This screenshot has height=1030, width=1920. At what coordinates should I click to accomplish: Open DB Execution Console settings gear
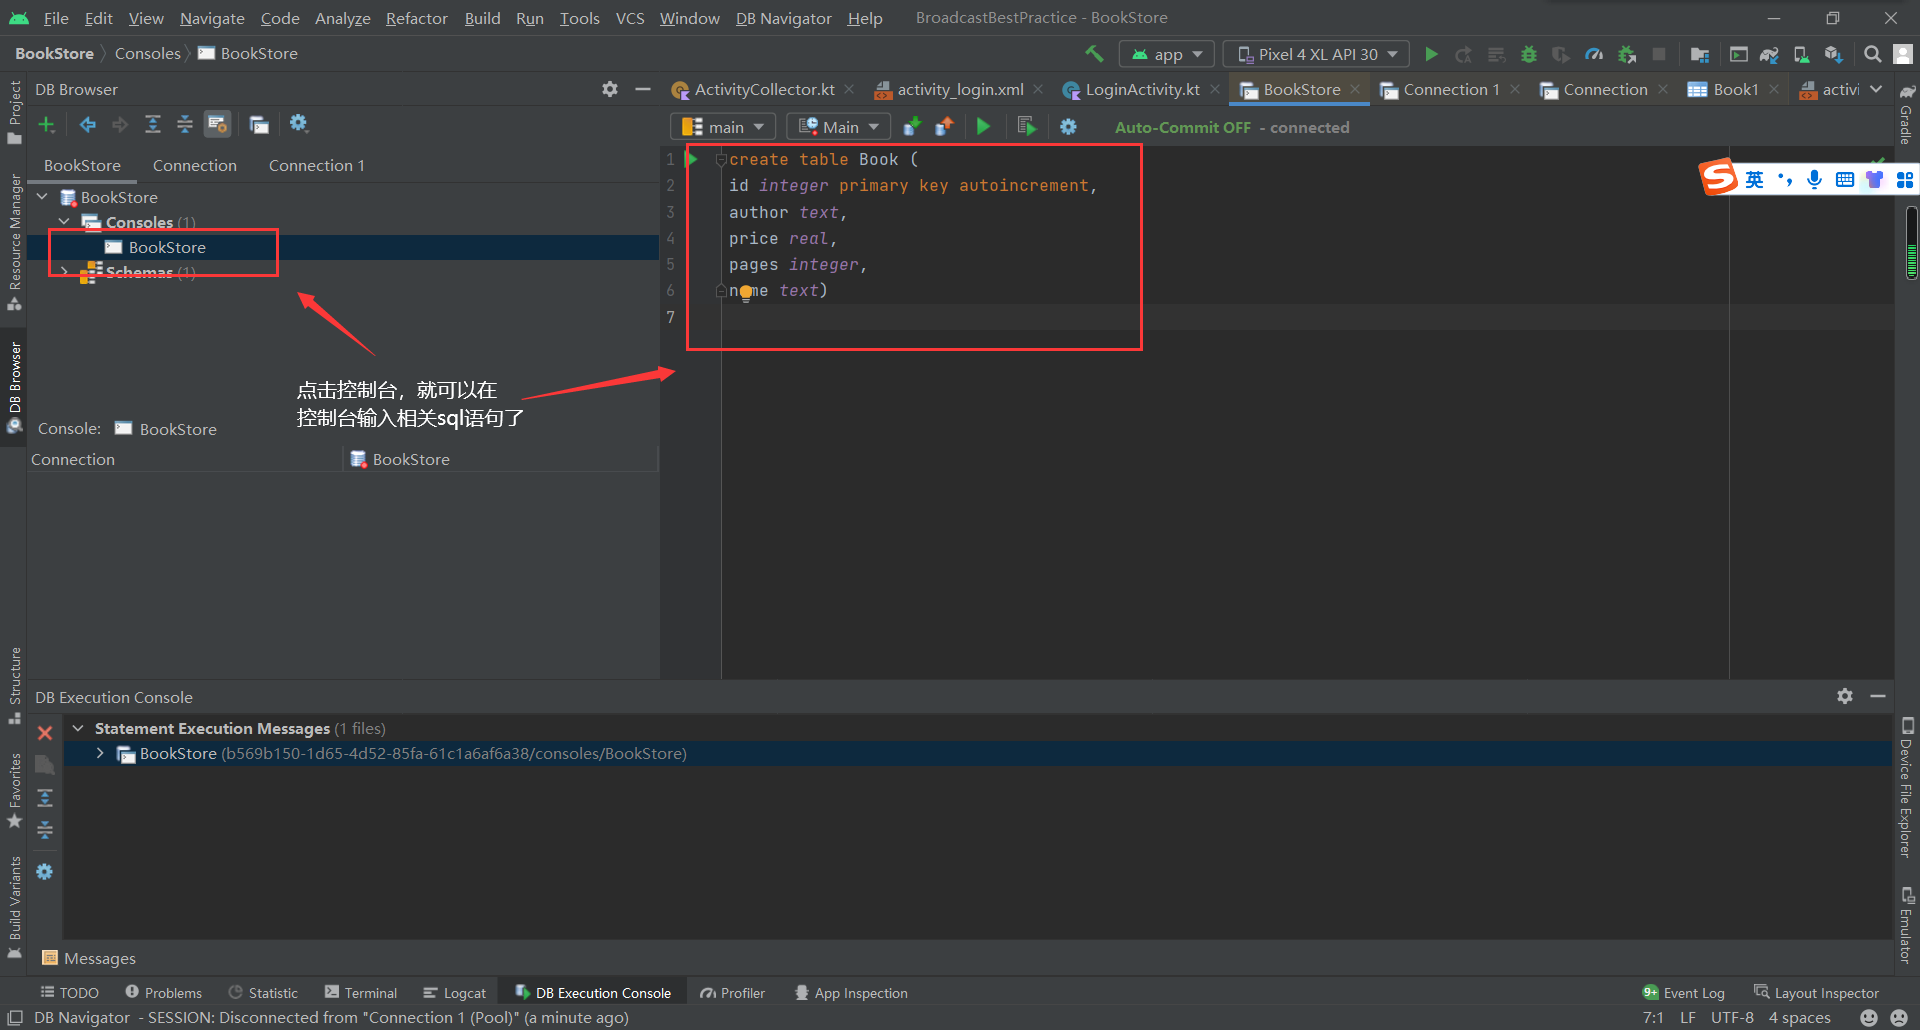click(x=1845, y=696)
